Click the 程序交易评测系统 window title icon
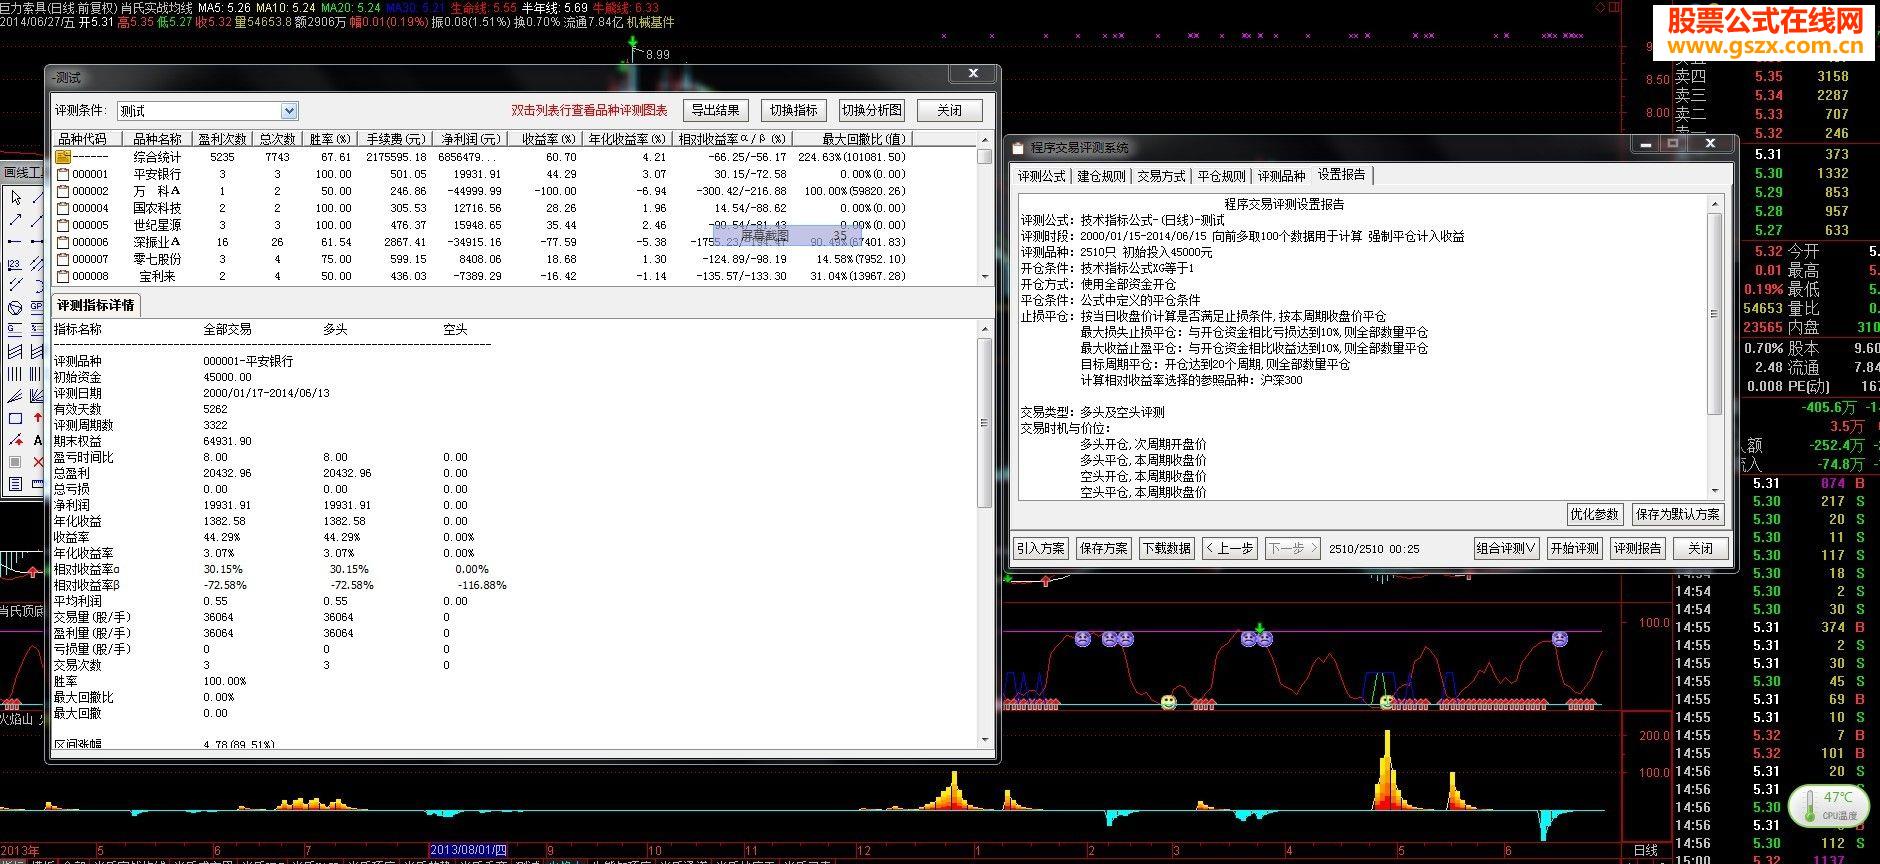1880x864 pixels. (x=1018, y=147)
